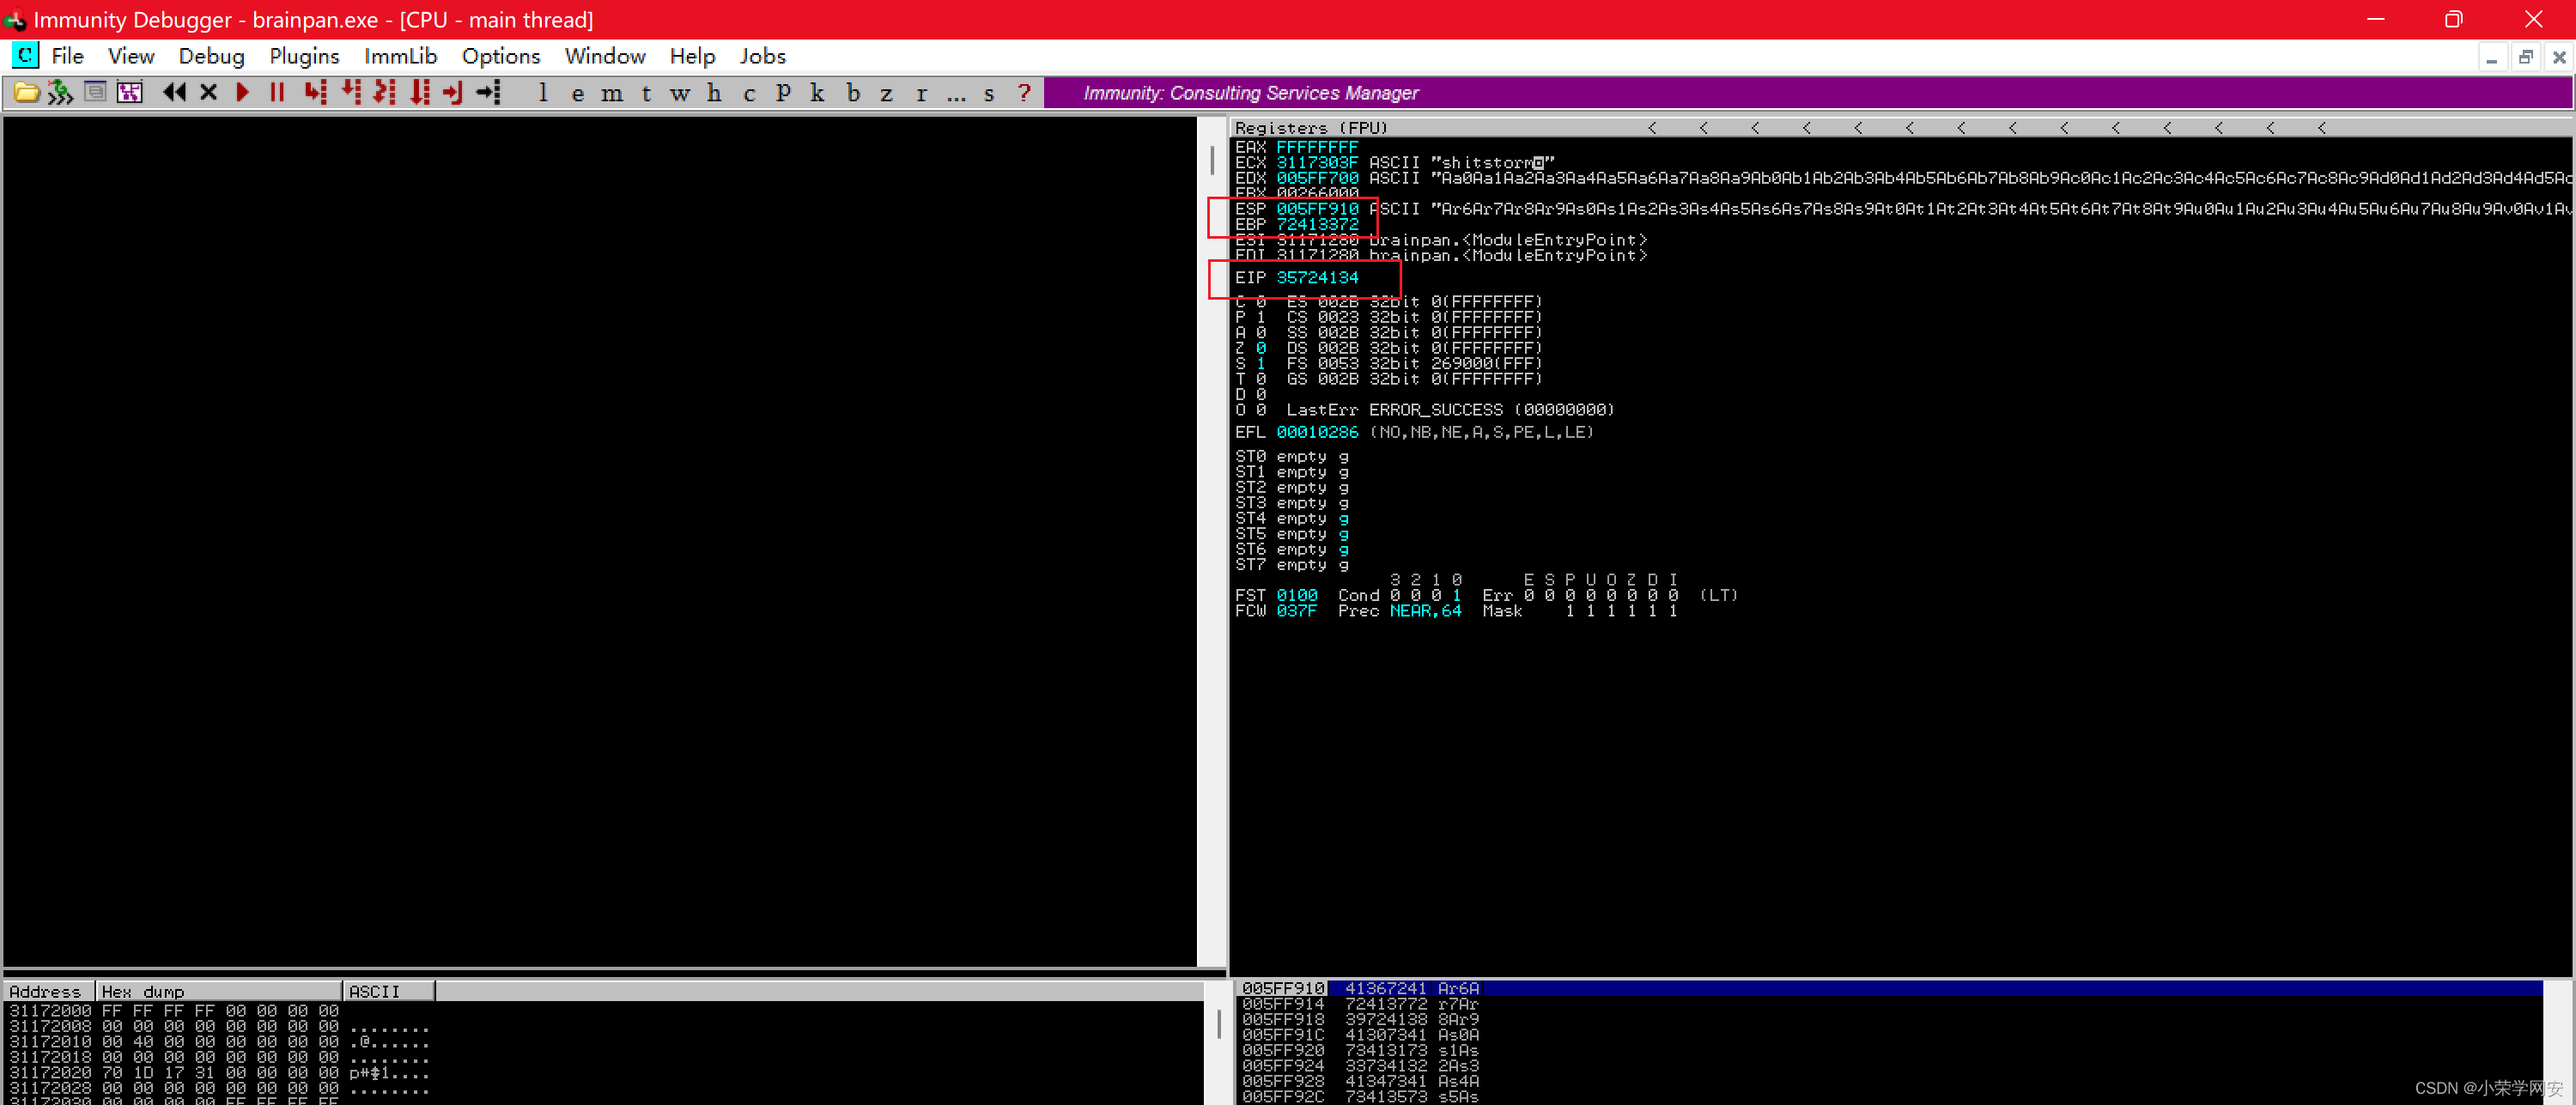Select ESP register value 005FF910
2576x1105 pixels.
(1317, 209)
